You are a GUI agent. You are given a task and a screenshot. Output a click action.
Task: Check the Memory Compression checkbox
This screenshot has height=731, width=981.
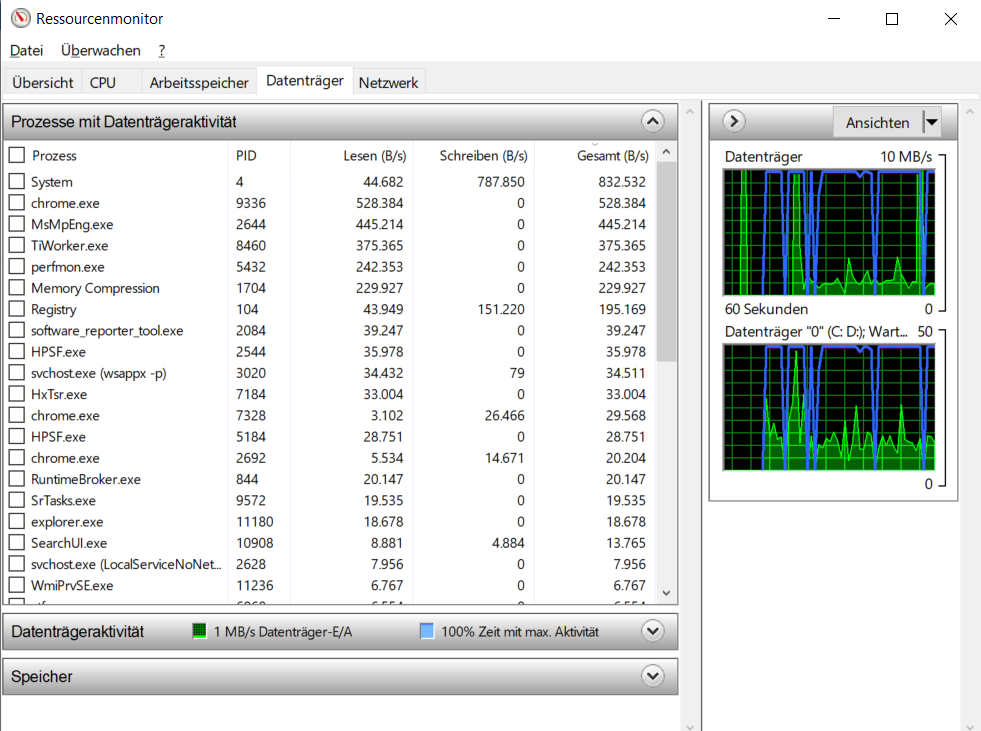(x=17, y=288)
